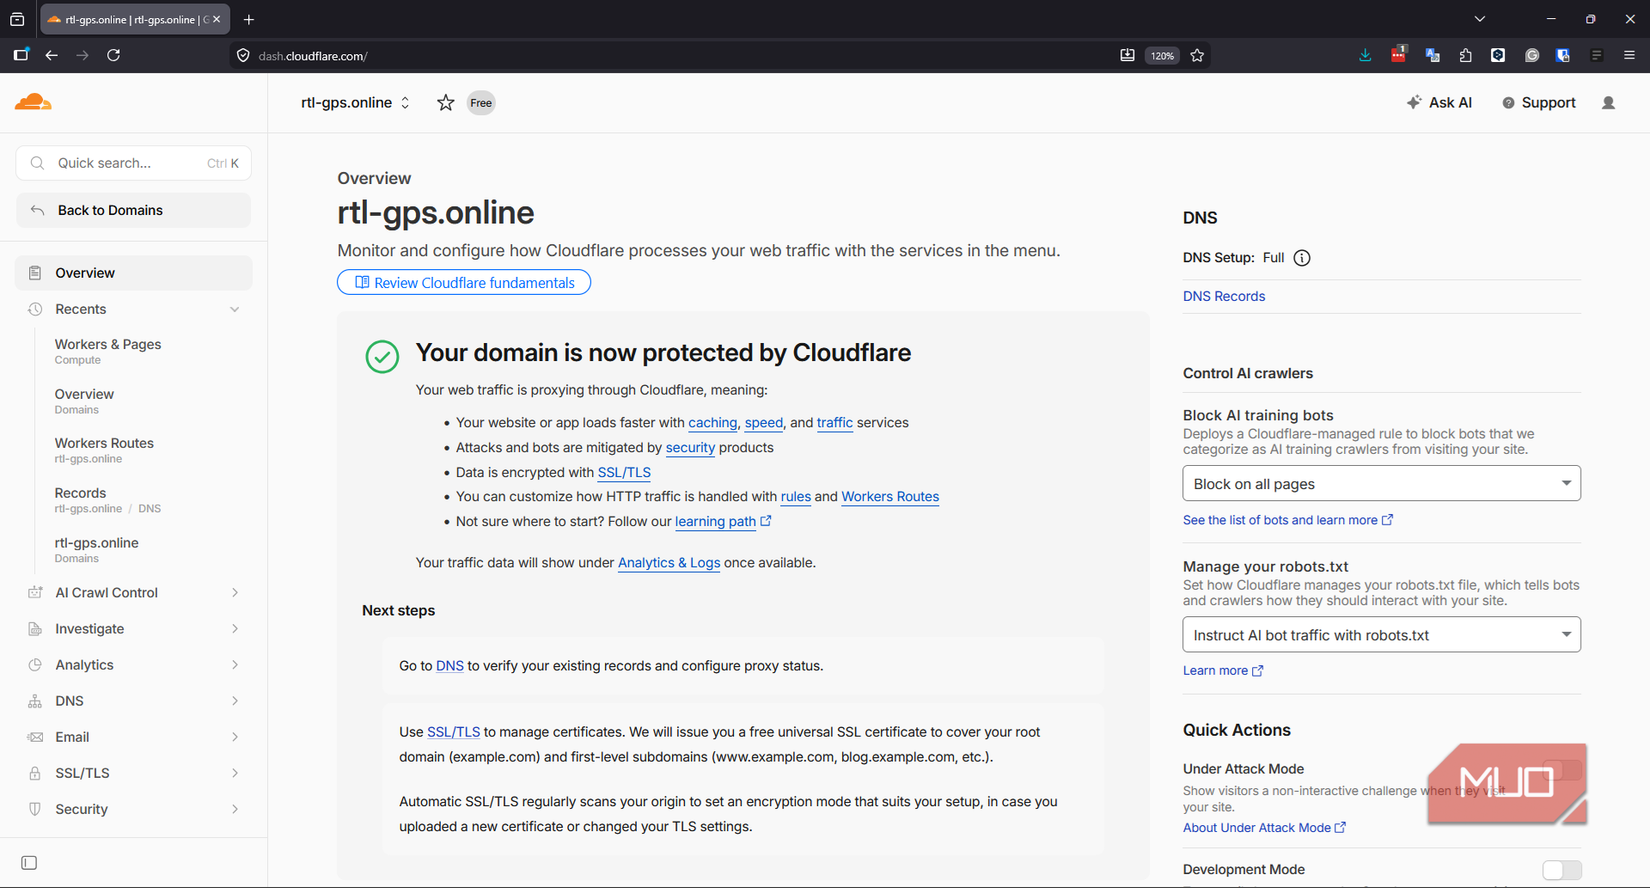List all tabs dropdown arrow
Image resolution: width=1650 pixels, height=888 pixels.
(1480, 19)
